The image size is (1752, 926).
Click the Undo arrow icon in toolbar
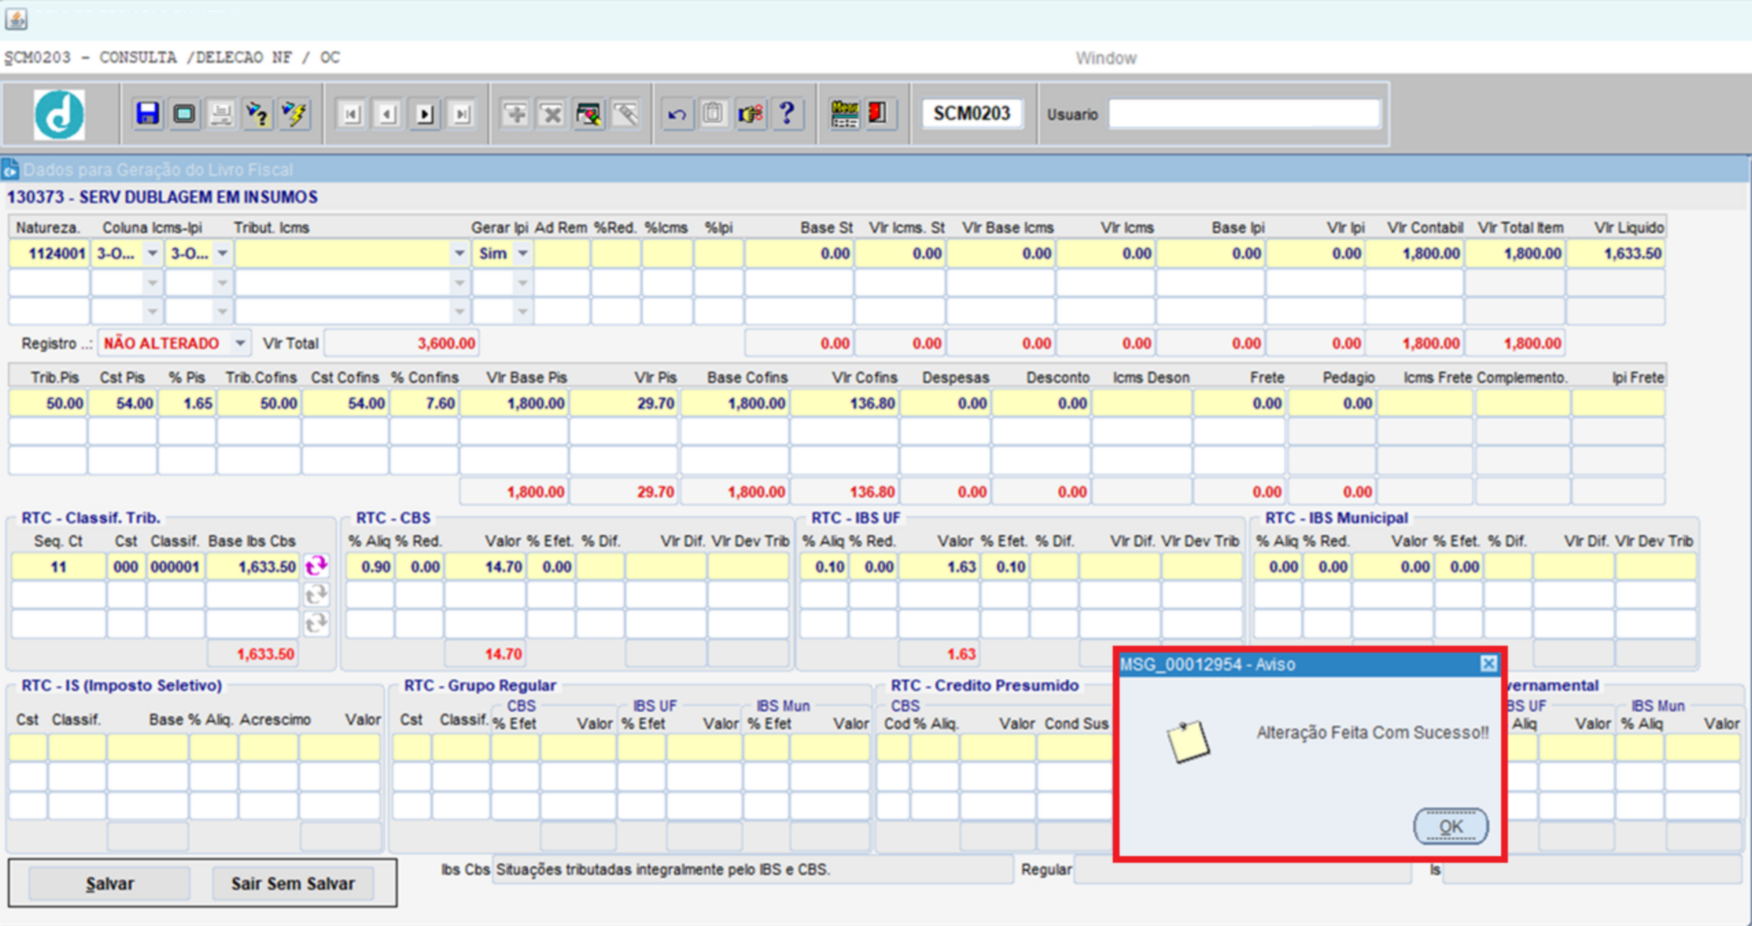(x=677, y=114)
